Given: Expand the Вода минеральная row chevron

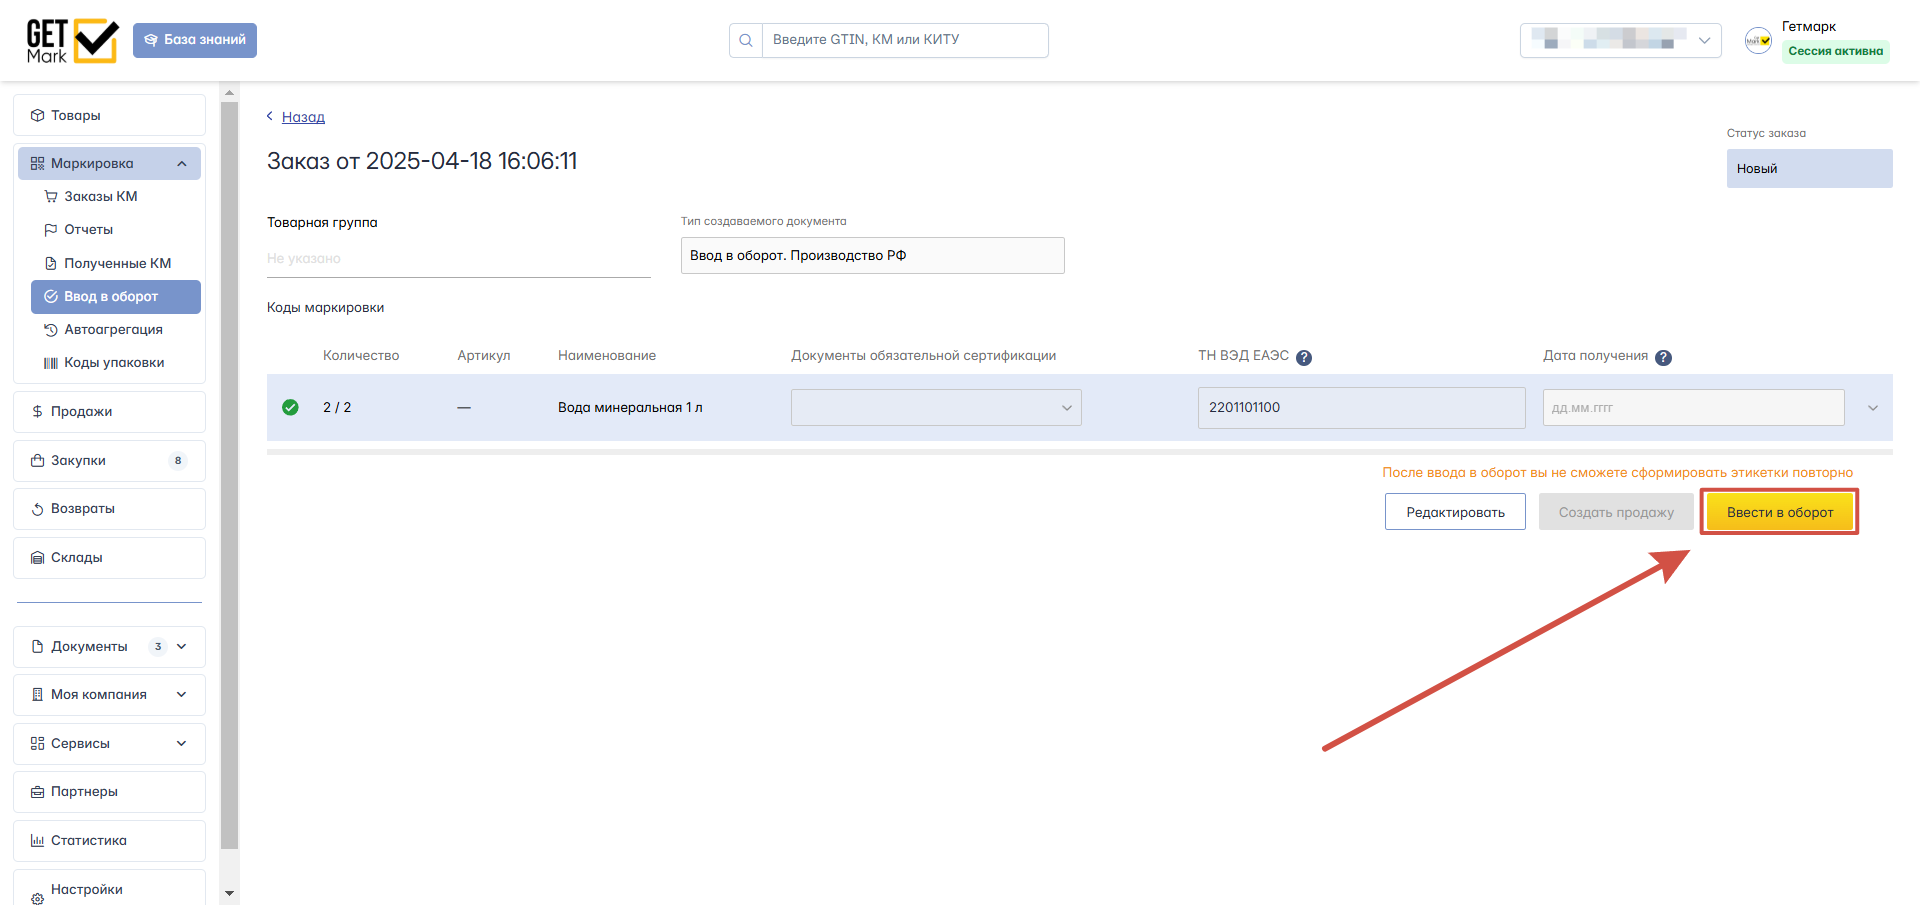Looking at the screenshot, I should coord(1873,408).
